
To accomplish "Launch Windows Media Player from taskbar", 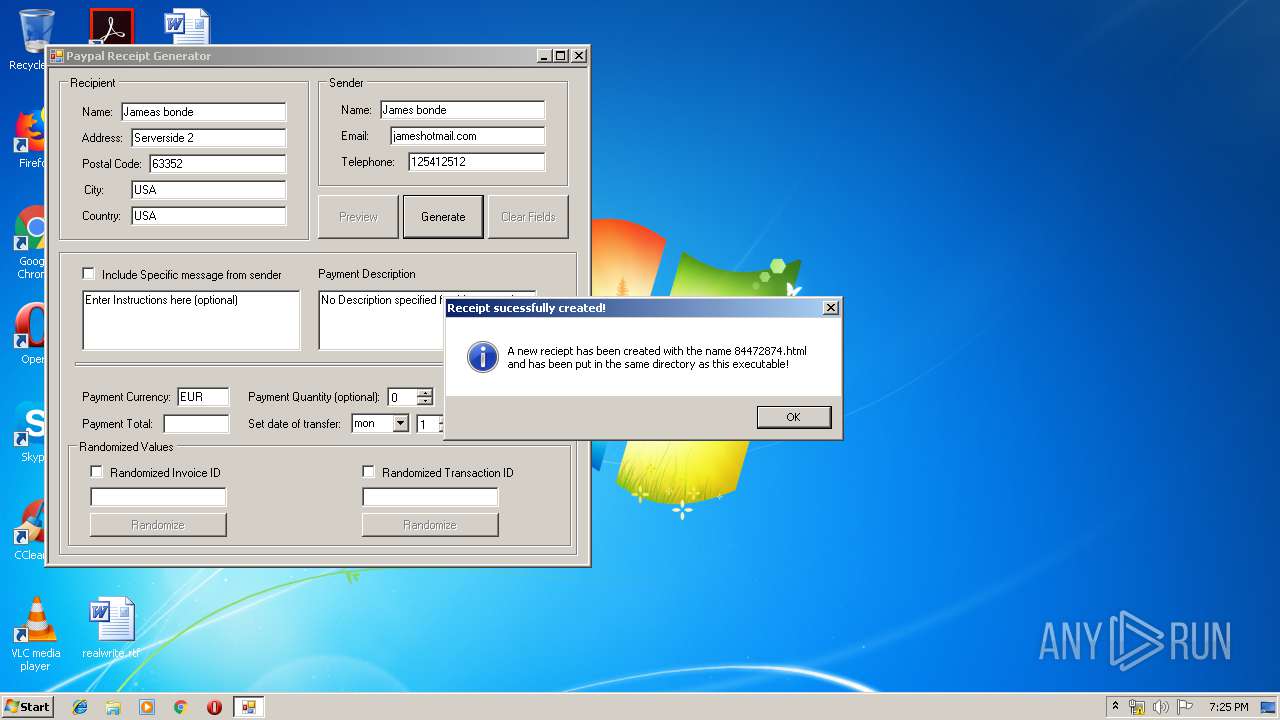I will click(x=147, y=707).
